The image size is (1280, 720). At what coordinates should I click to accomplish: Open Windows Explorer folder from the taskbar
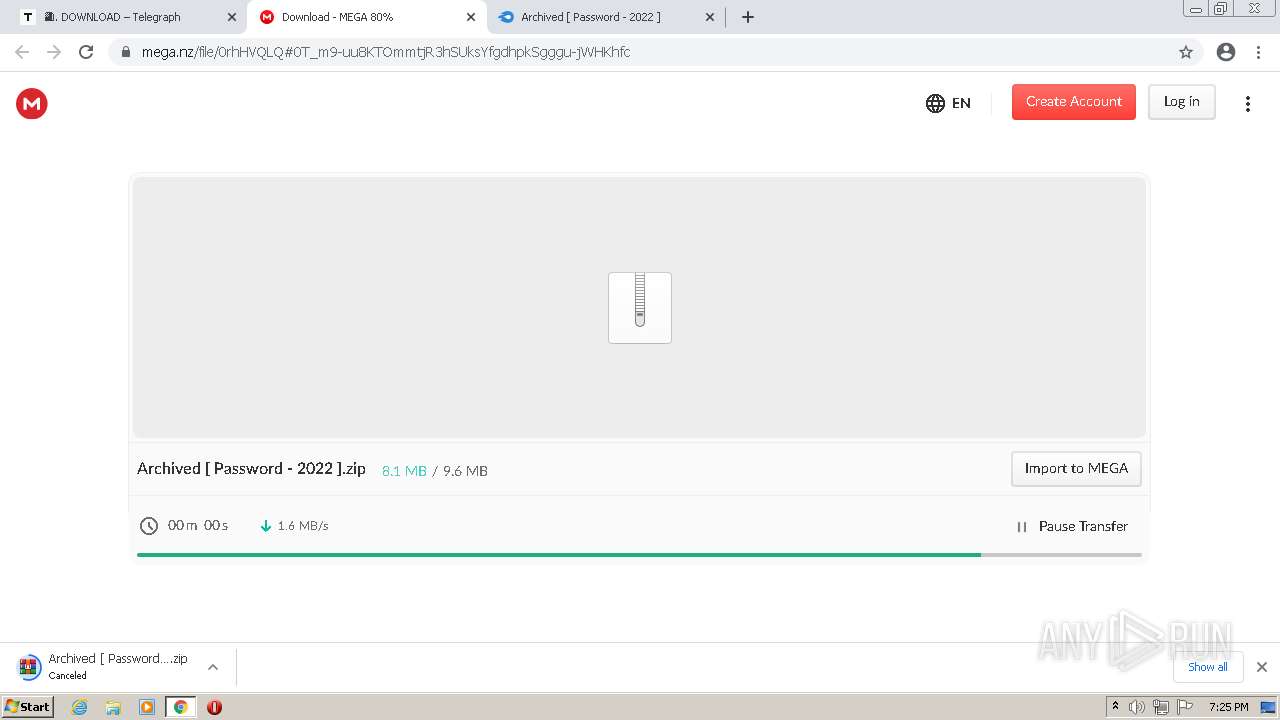[113, 707]
